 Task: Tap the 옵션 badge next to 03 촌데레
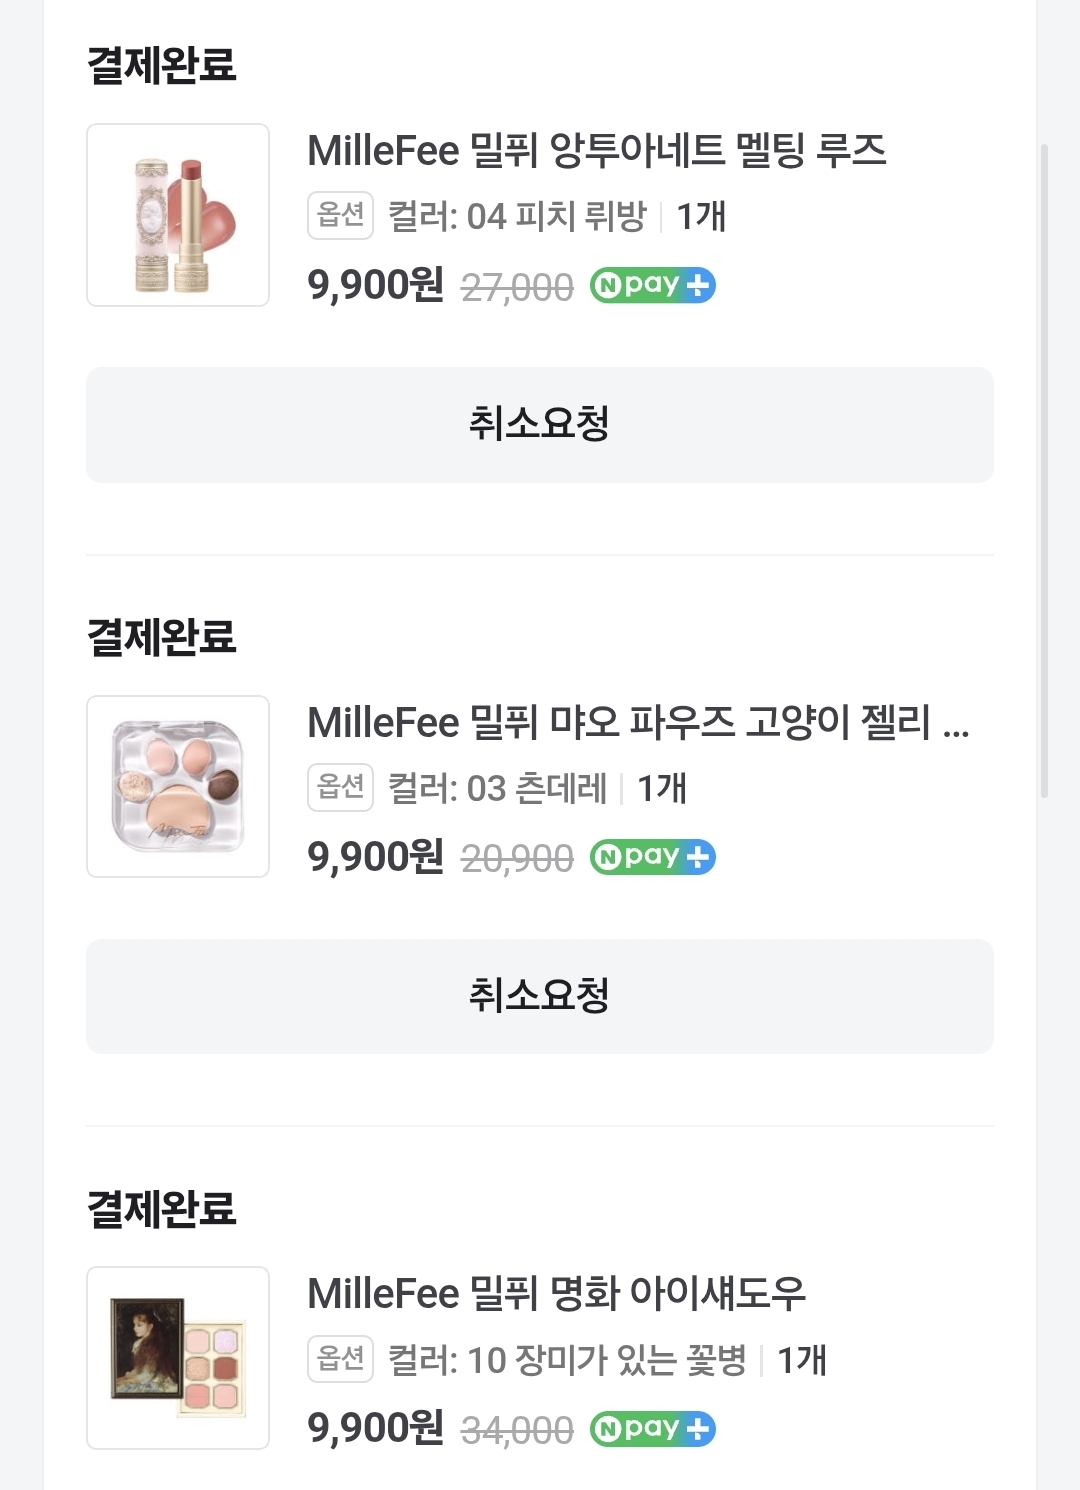340,788
